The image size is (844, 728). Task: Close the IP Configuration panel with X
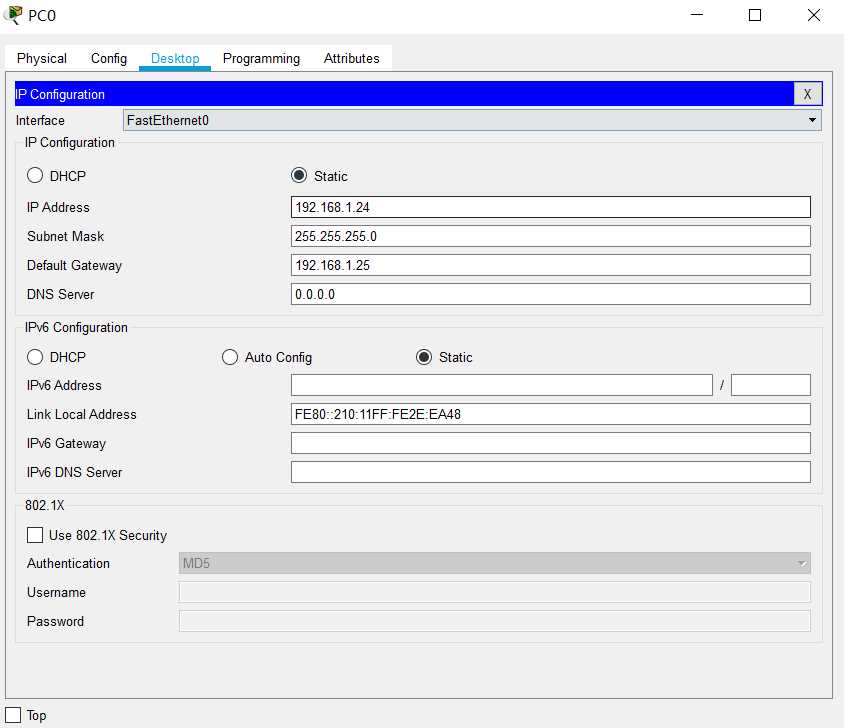coord(807,94)
